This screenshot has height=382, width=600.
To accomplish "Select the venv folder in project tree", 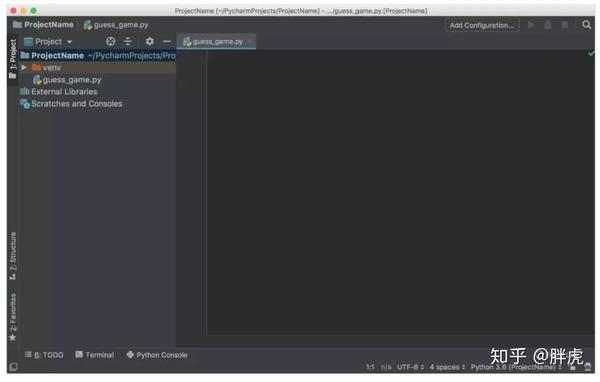I will pos(98,68).
